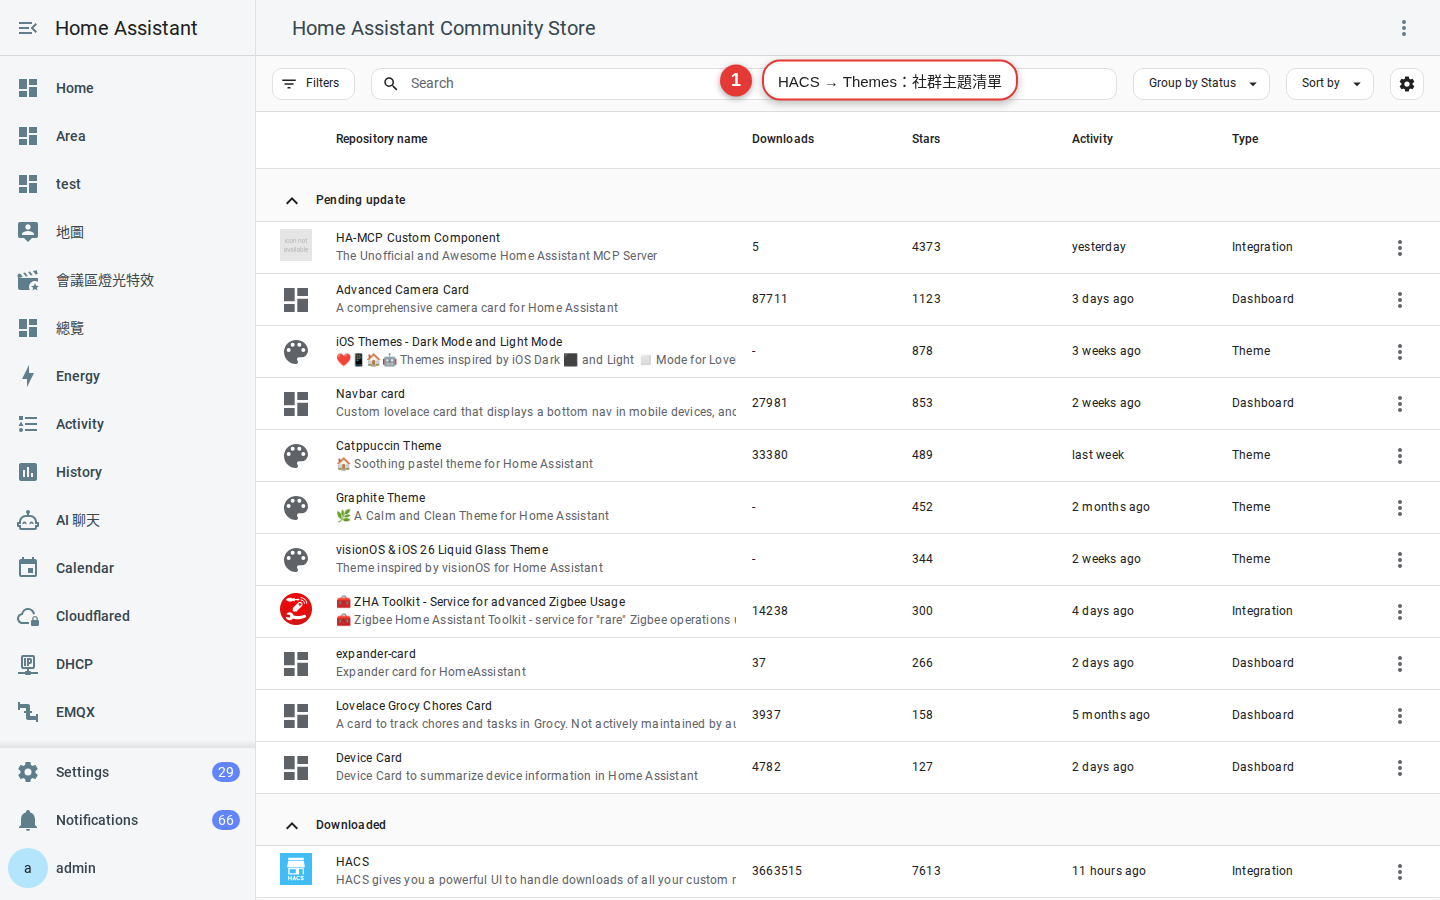Viewport: 1440px width, 900px height.
Task: Collapse the Downloaded group
Action: click(x=292, y=826)
